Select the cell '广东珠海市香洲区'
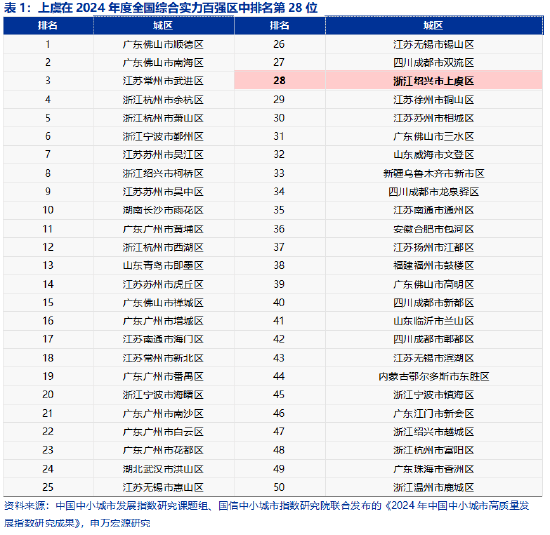 (x=434, y=469)
